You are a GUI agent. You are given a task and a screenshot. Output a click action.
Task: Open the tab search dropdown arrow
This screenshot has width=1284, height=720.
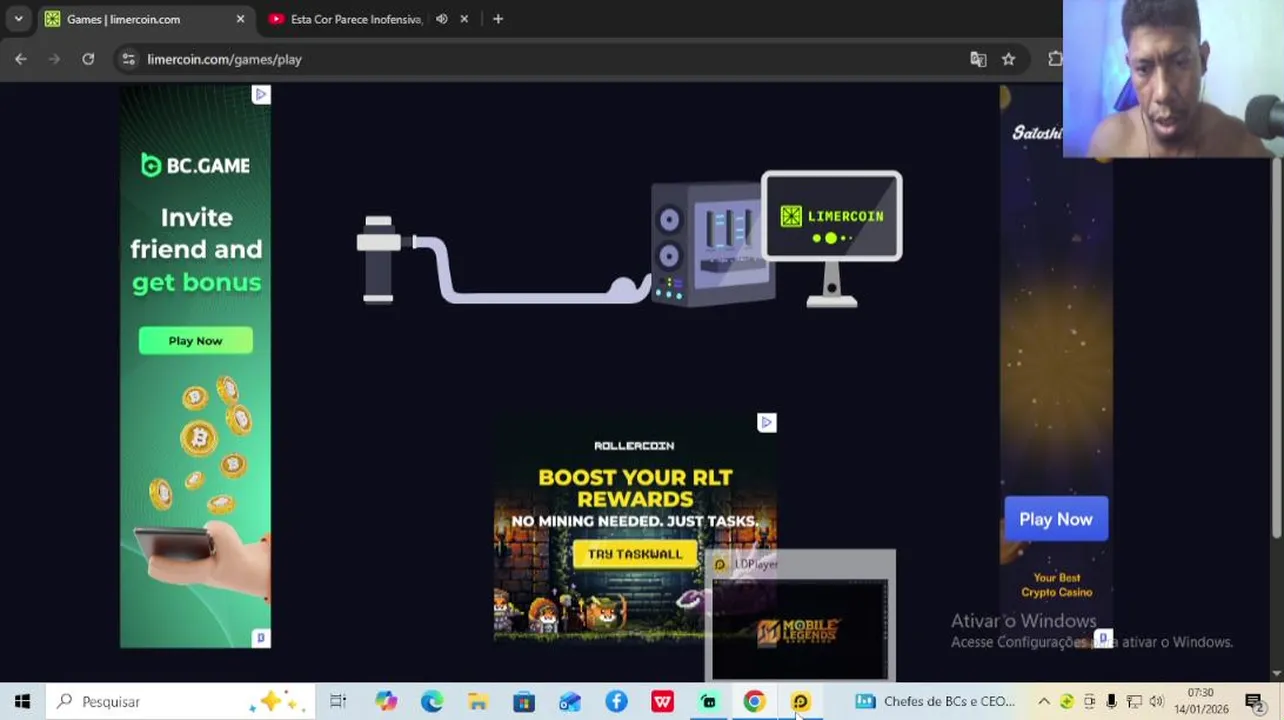(x=18, y=19)
